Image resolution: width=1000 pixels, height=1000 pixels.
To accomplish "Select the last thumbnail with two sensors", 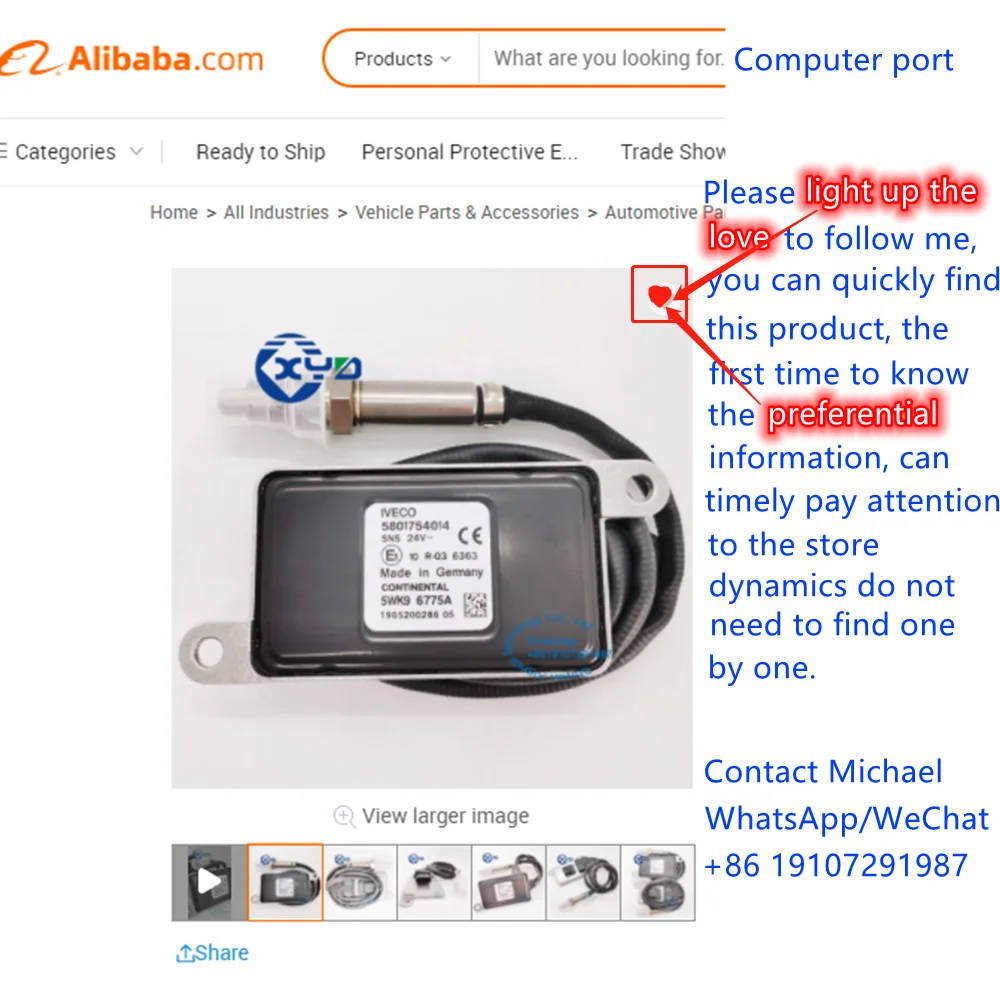I will pos(658,882).
